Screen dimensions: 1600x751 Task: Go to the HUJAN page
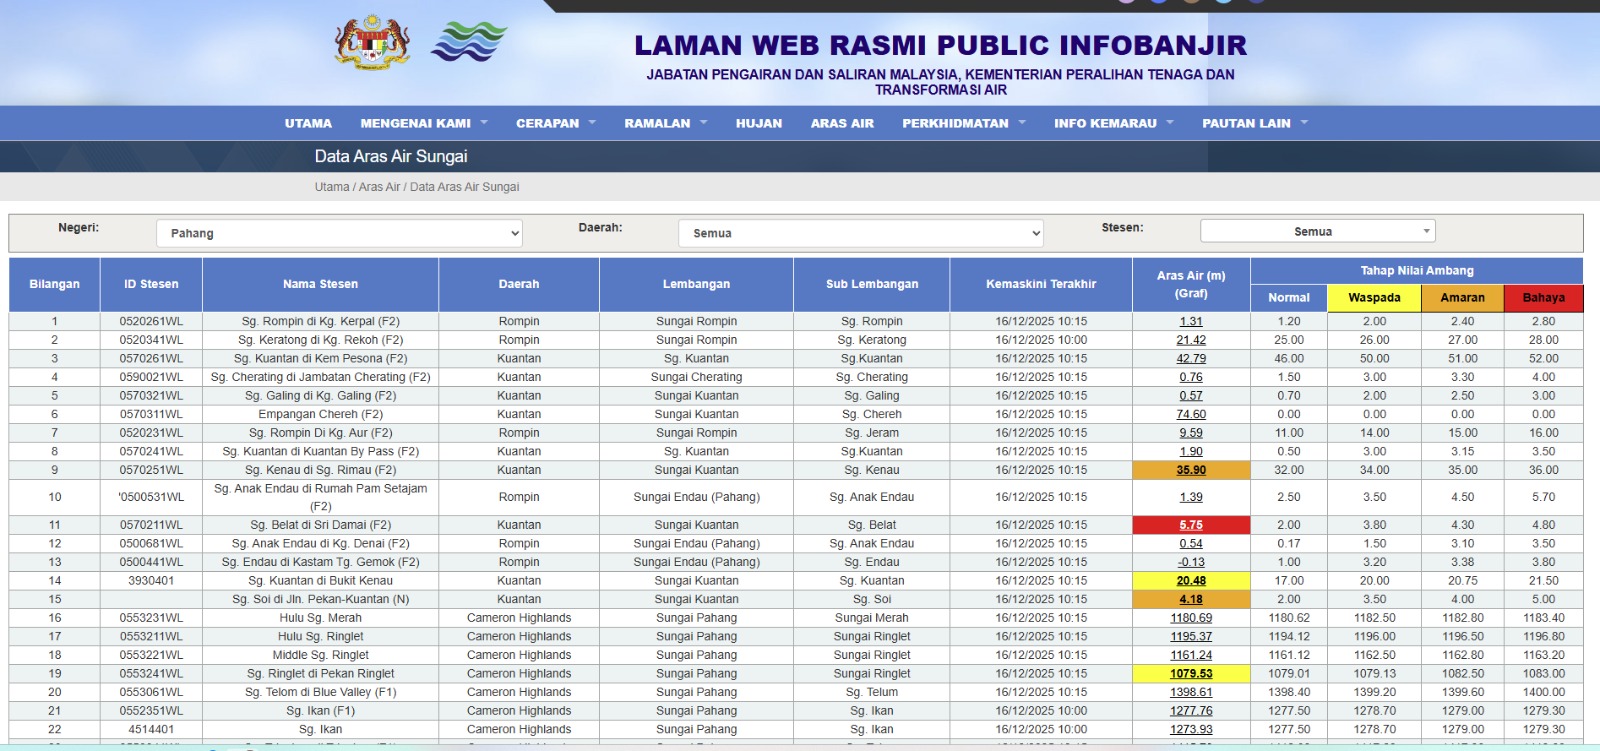[x=759, y=123]
